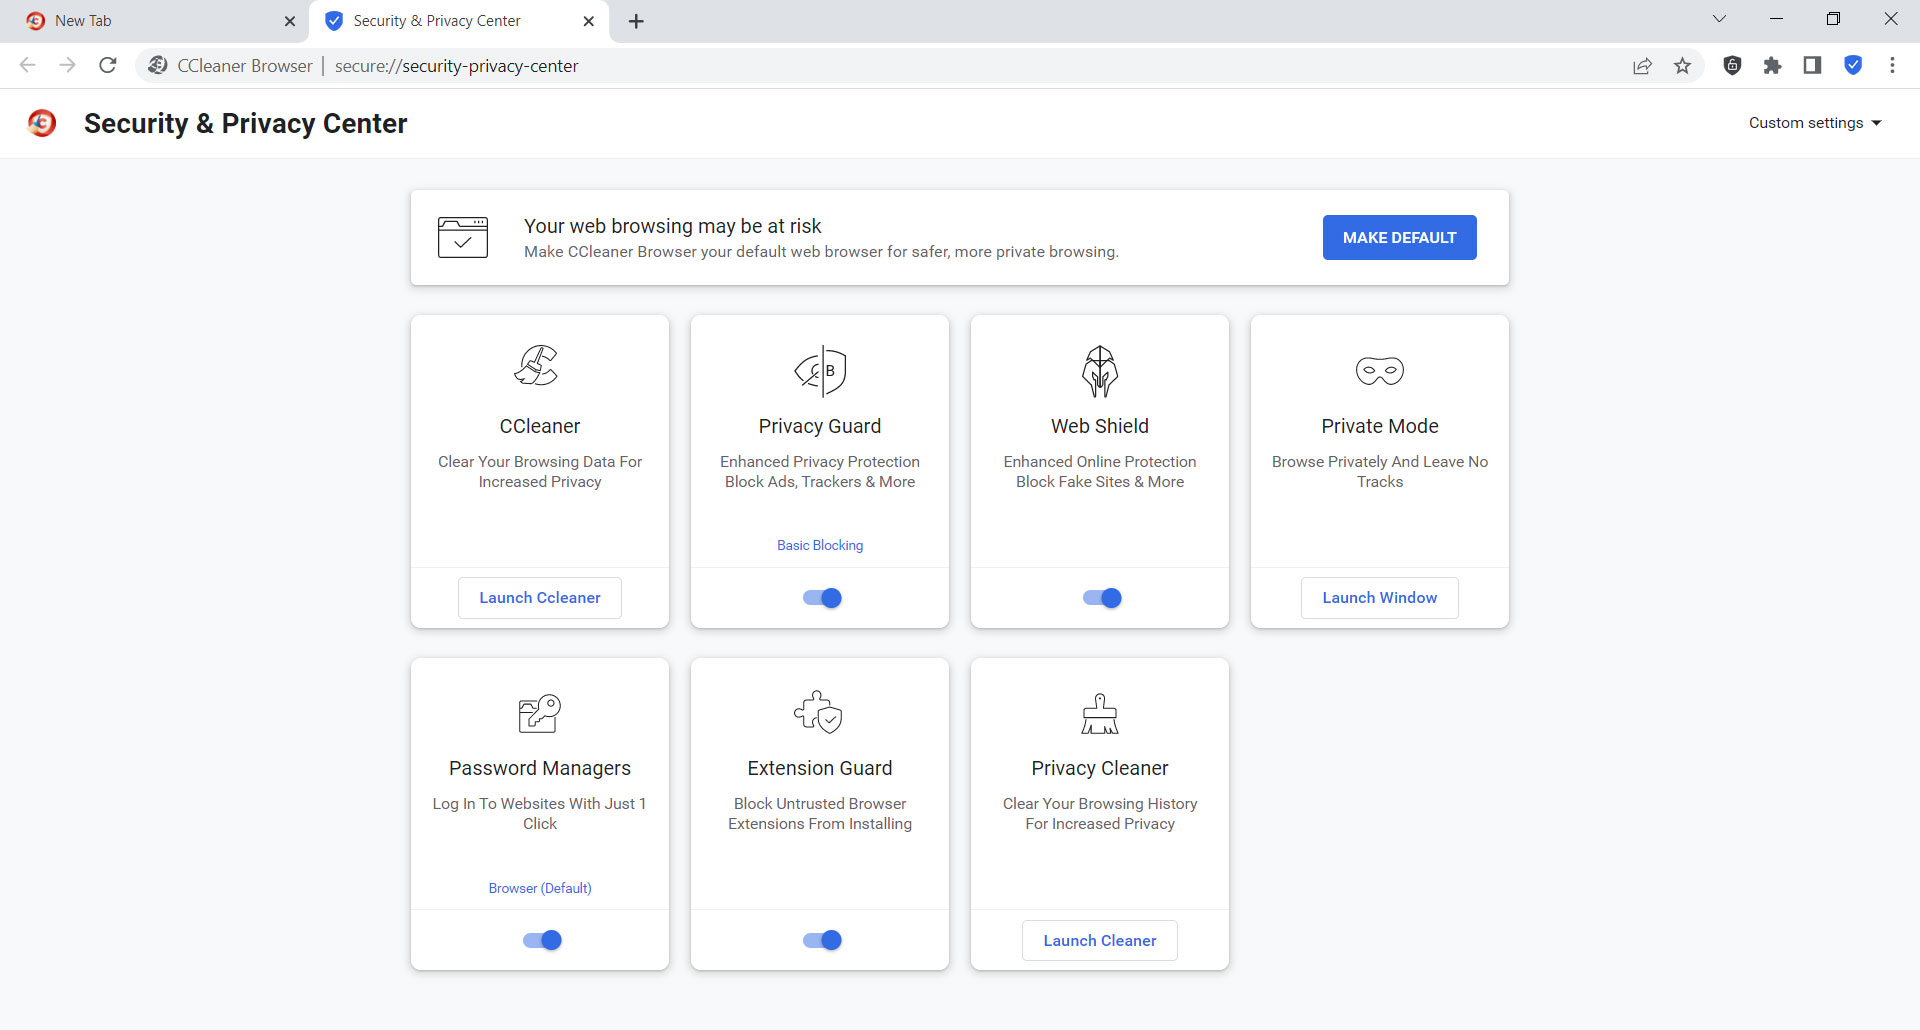Open the tab search chevron in title bar
Image resolution: width=1920 pixels, height=1030 pixels.
coord(1720,19)
